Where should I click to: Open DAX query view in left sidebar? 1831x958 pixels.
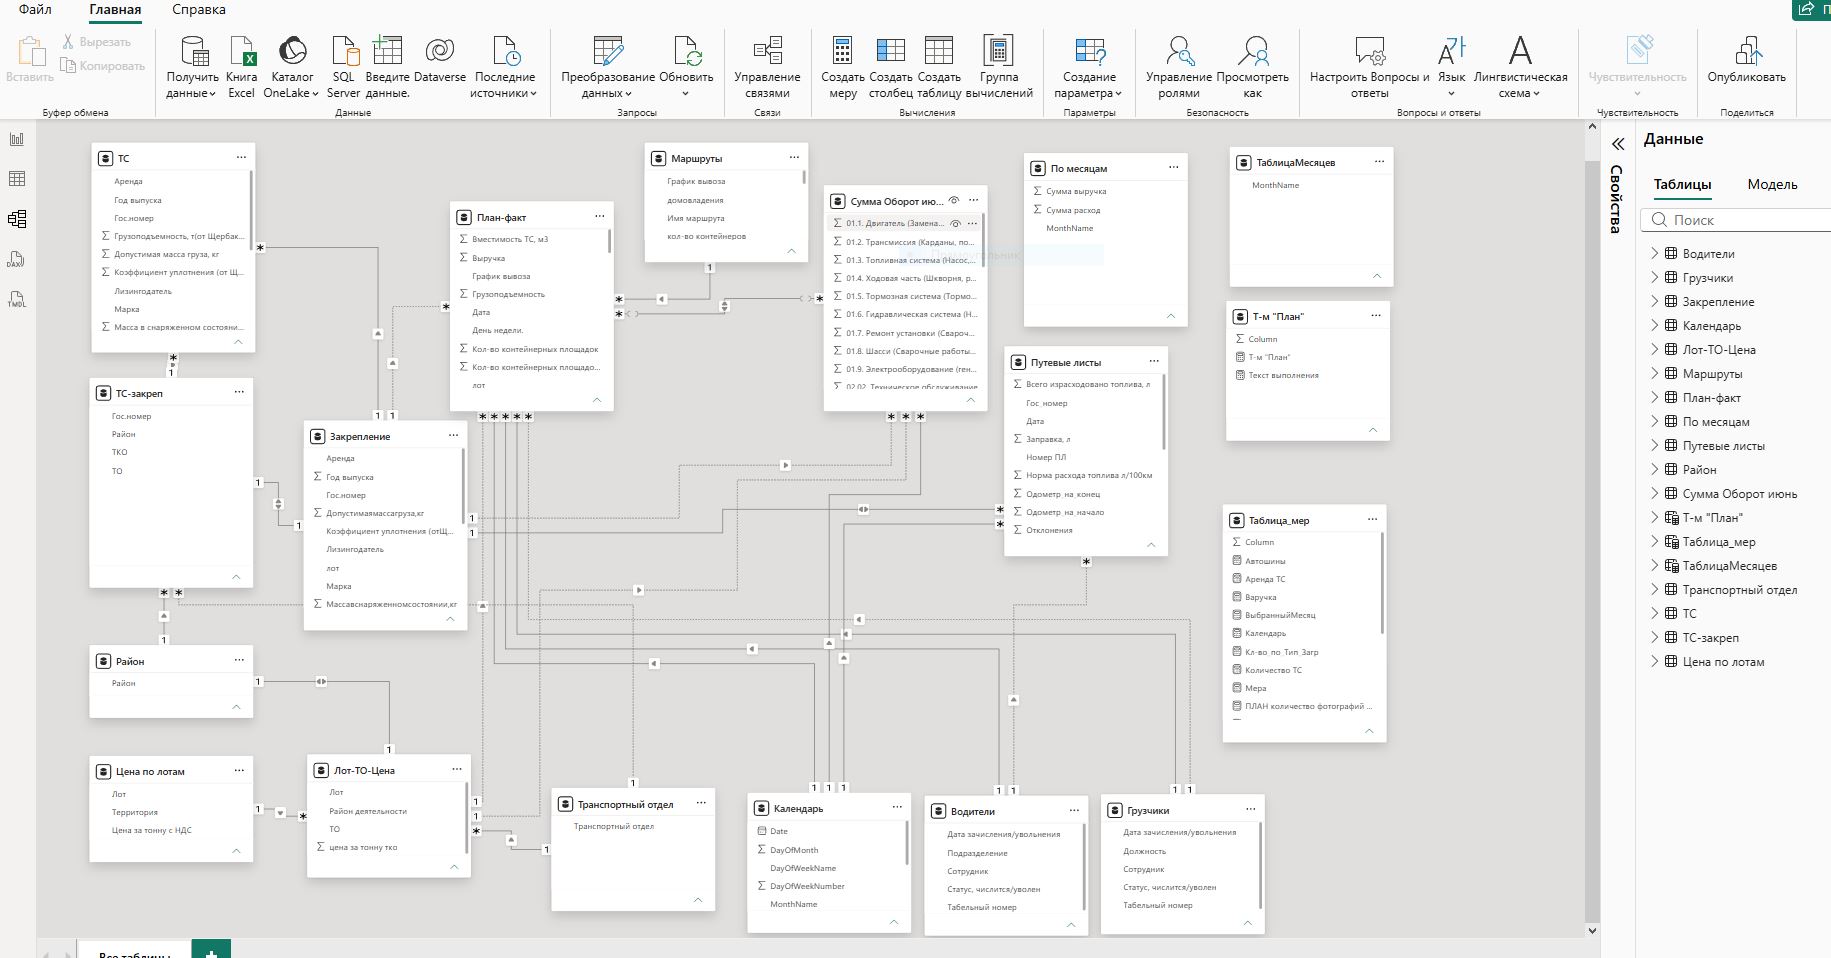click(x=17, y=259)
